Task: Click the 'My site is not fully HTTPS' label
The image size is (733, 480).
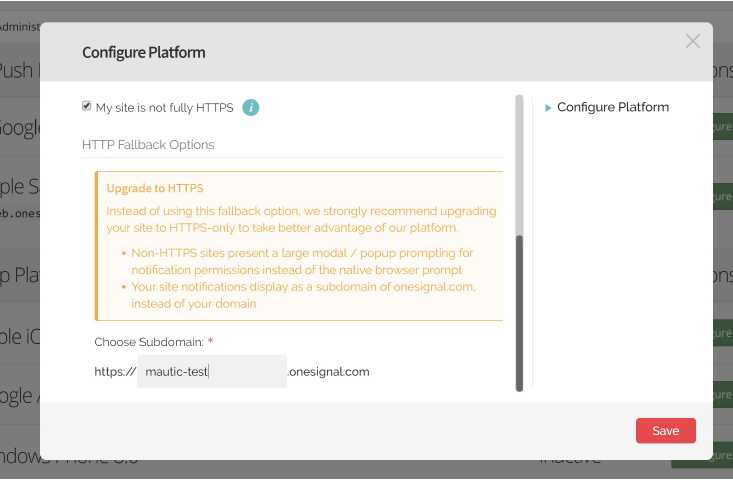Action: tap(164, 107)
